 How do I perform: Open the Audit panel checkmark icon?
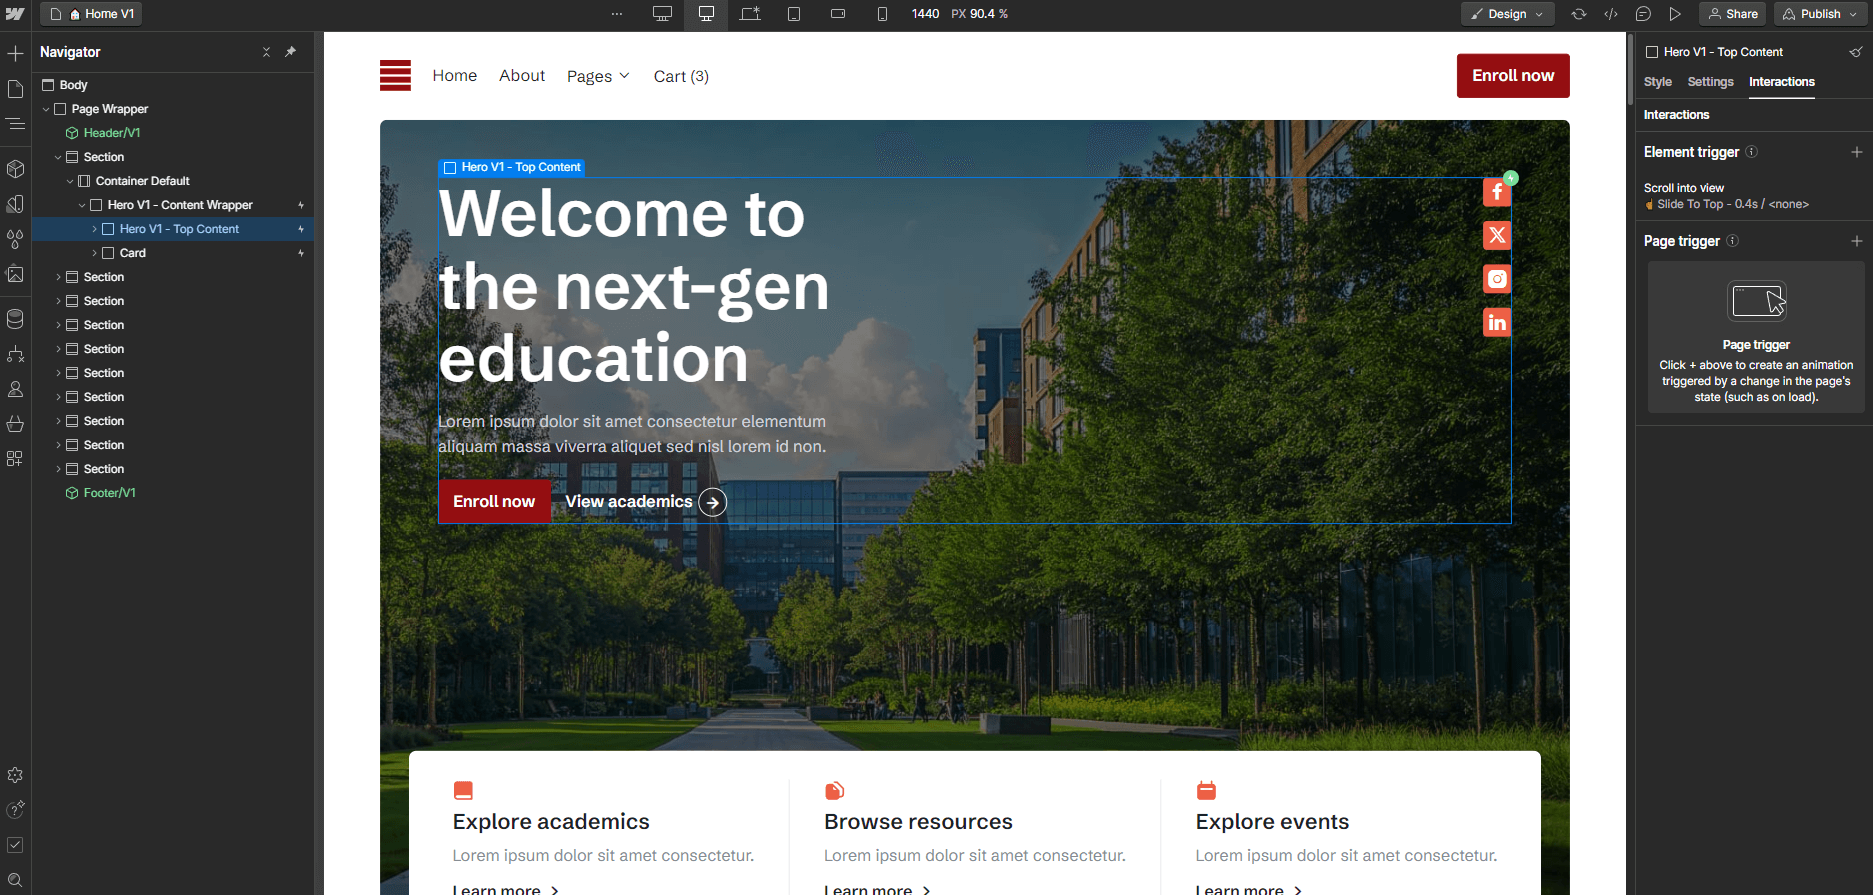[x=15, y=845]
